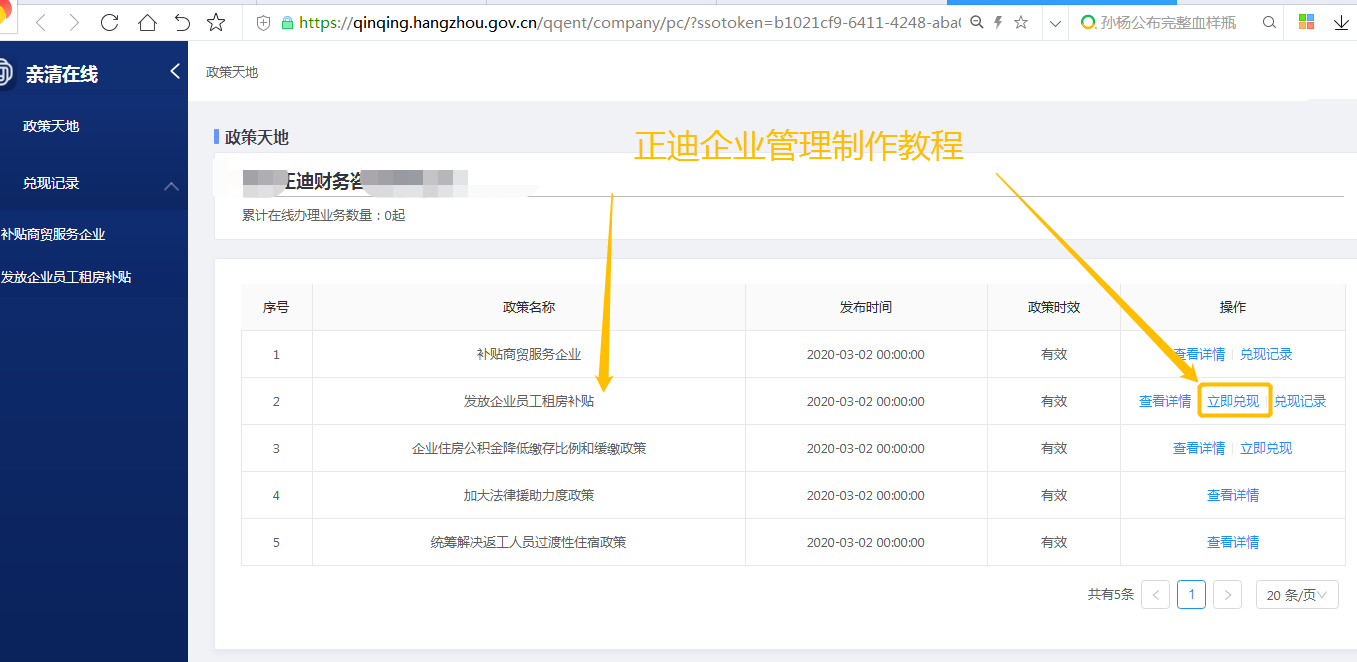This screenshot has height=662, width=1357.
Task: Reload the page with refresh icon
Action: click(x=110, y=22)
